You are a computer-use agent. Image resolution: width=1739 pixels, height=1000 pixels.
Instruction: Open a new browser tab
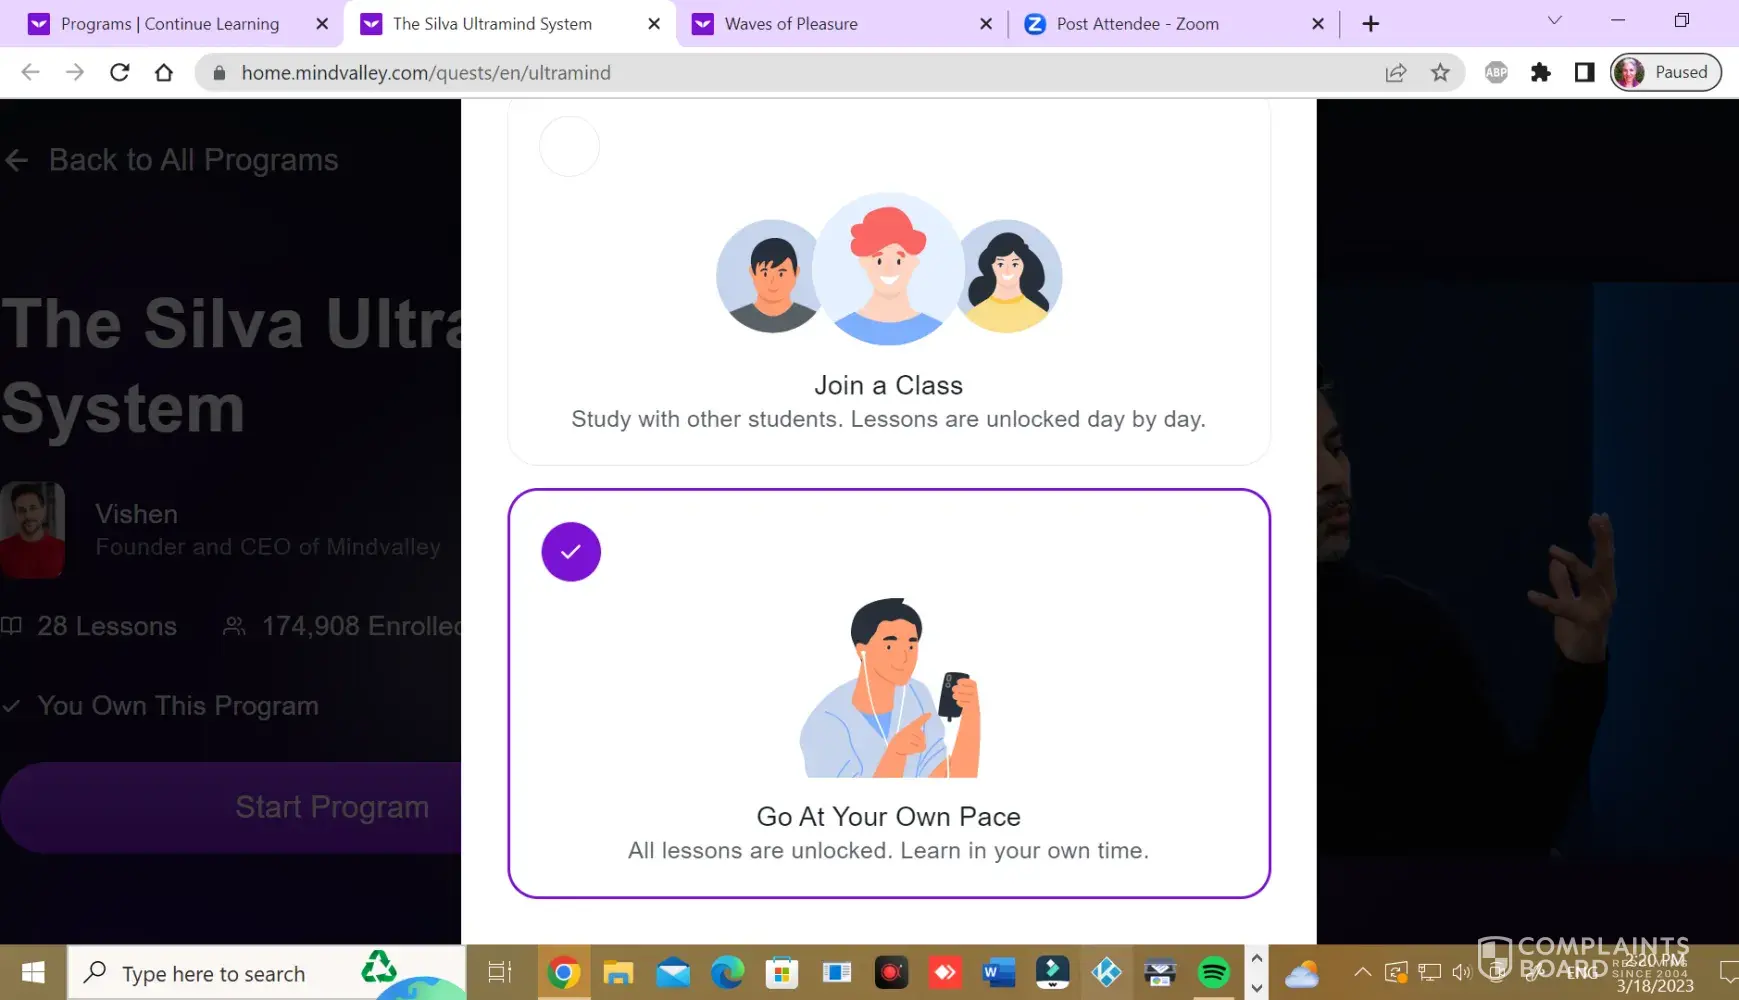point(1371,24)
